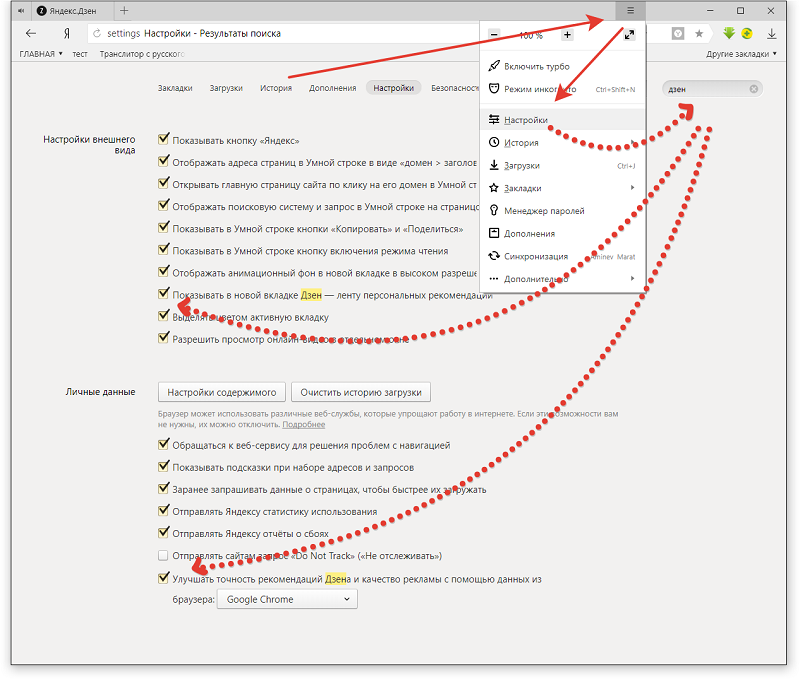800x679 pixels.
Task: Switch to the Закладки settings tab
Action: (175, 88)
